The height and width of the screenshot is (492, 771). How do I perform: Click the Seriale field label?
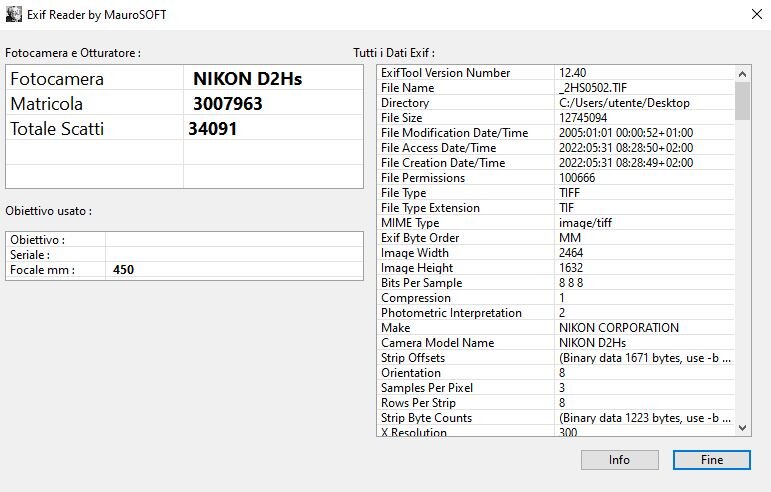point(30,255)
